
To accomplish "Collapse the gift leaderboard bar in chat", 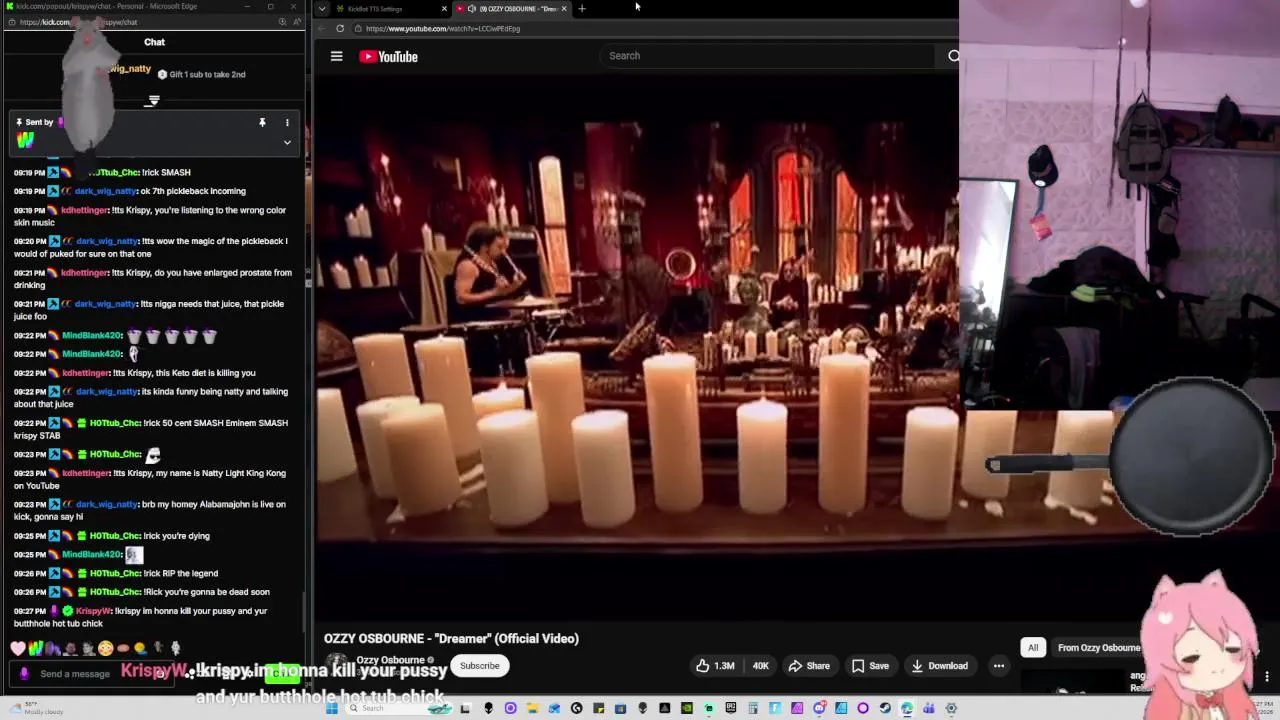I will point(153,101).
